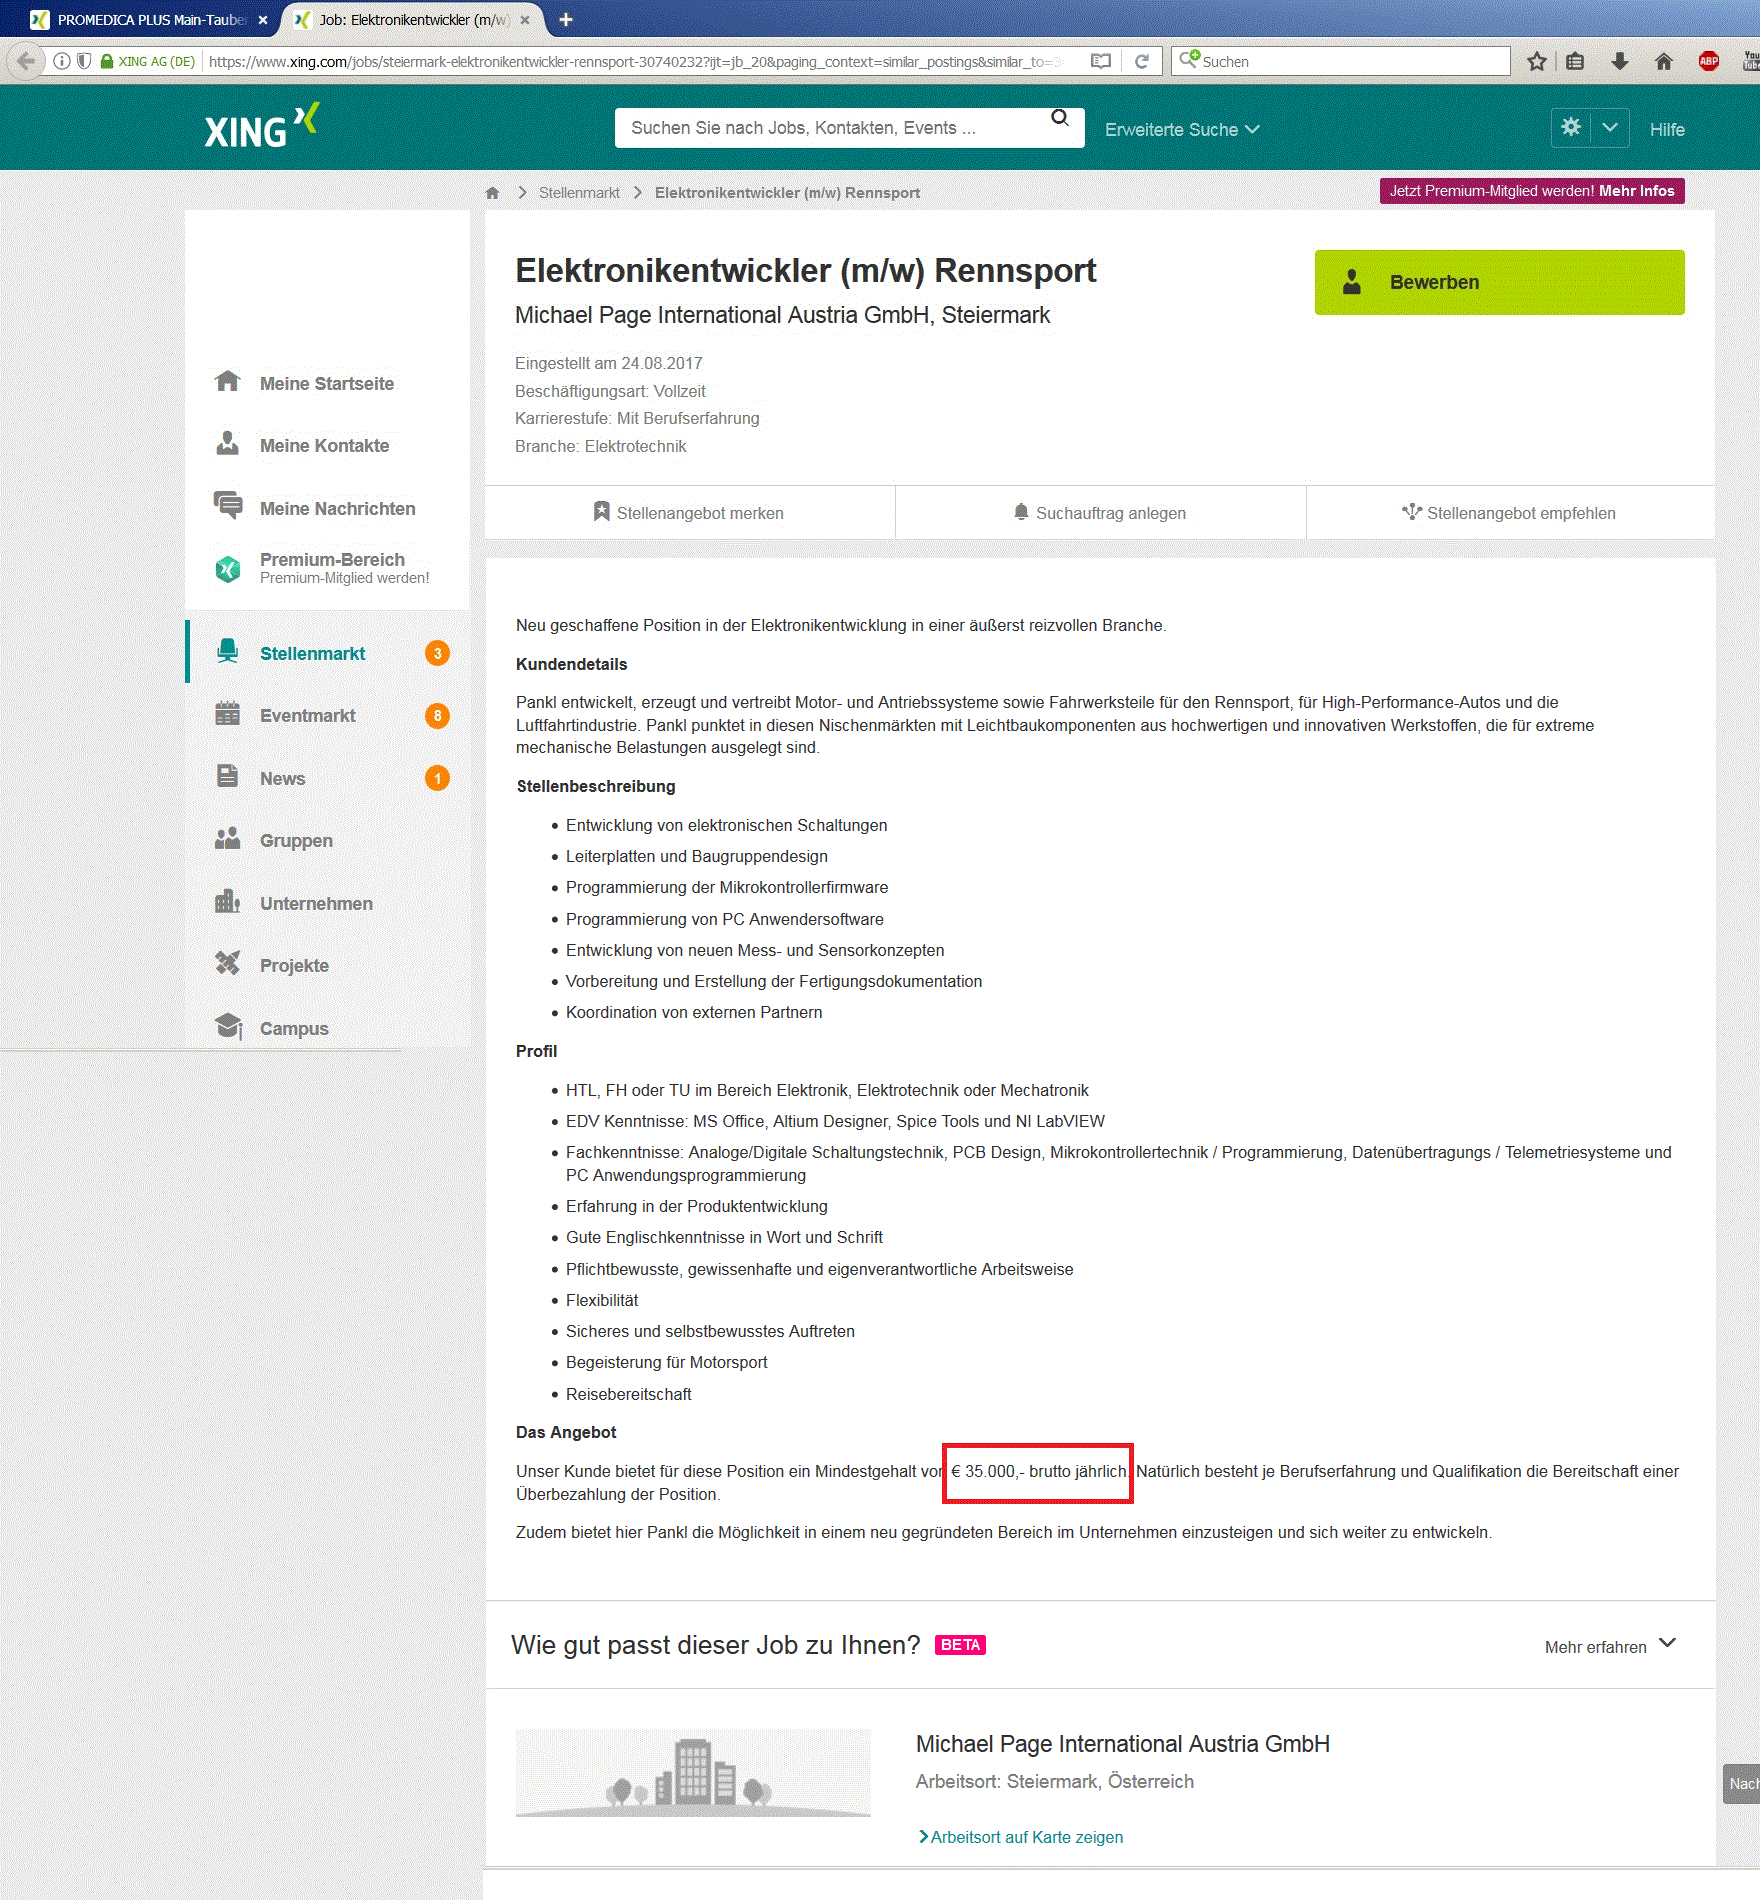1760x1900 pixels.
Task: Go to Stellenmarkt breadcrumb link
Action: click(x=579, y=193)
